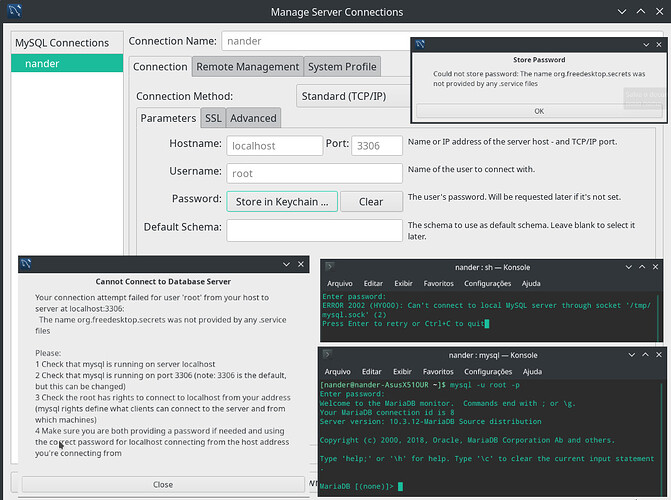This screenshot has width=671, height=500.
Task: Click the Hostname input field
Action: (273, 144)
